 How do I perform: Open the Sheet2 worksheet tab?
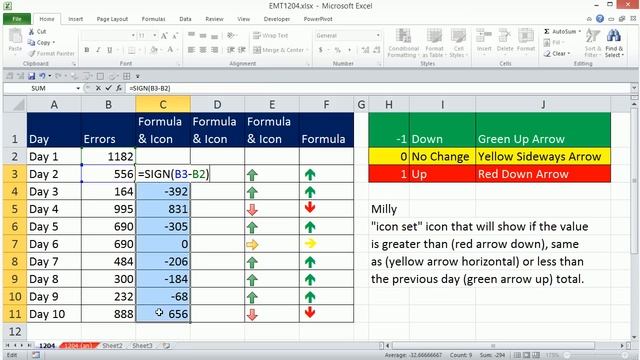click(112, 346)
